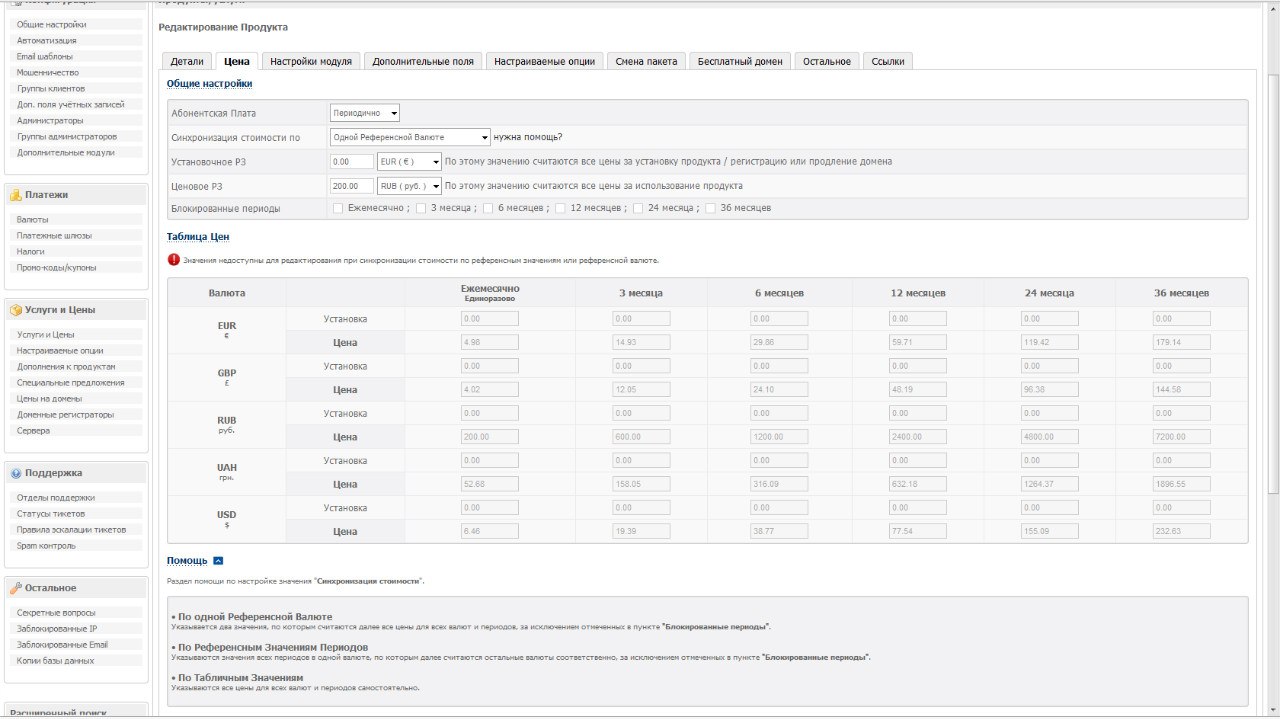The height and width of the screenshot is (719, 1280).
Task: Click the Платежи section coins icon
Action: [x=16, y=195]
